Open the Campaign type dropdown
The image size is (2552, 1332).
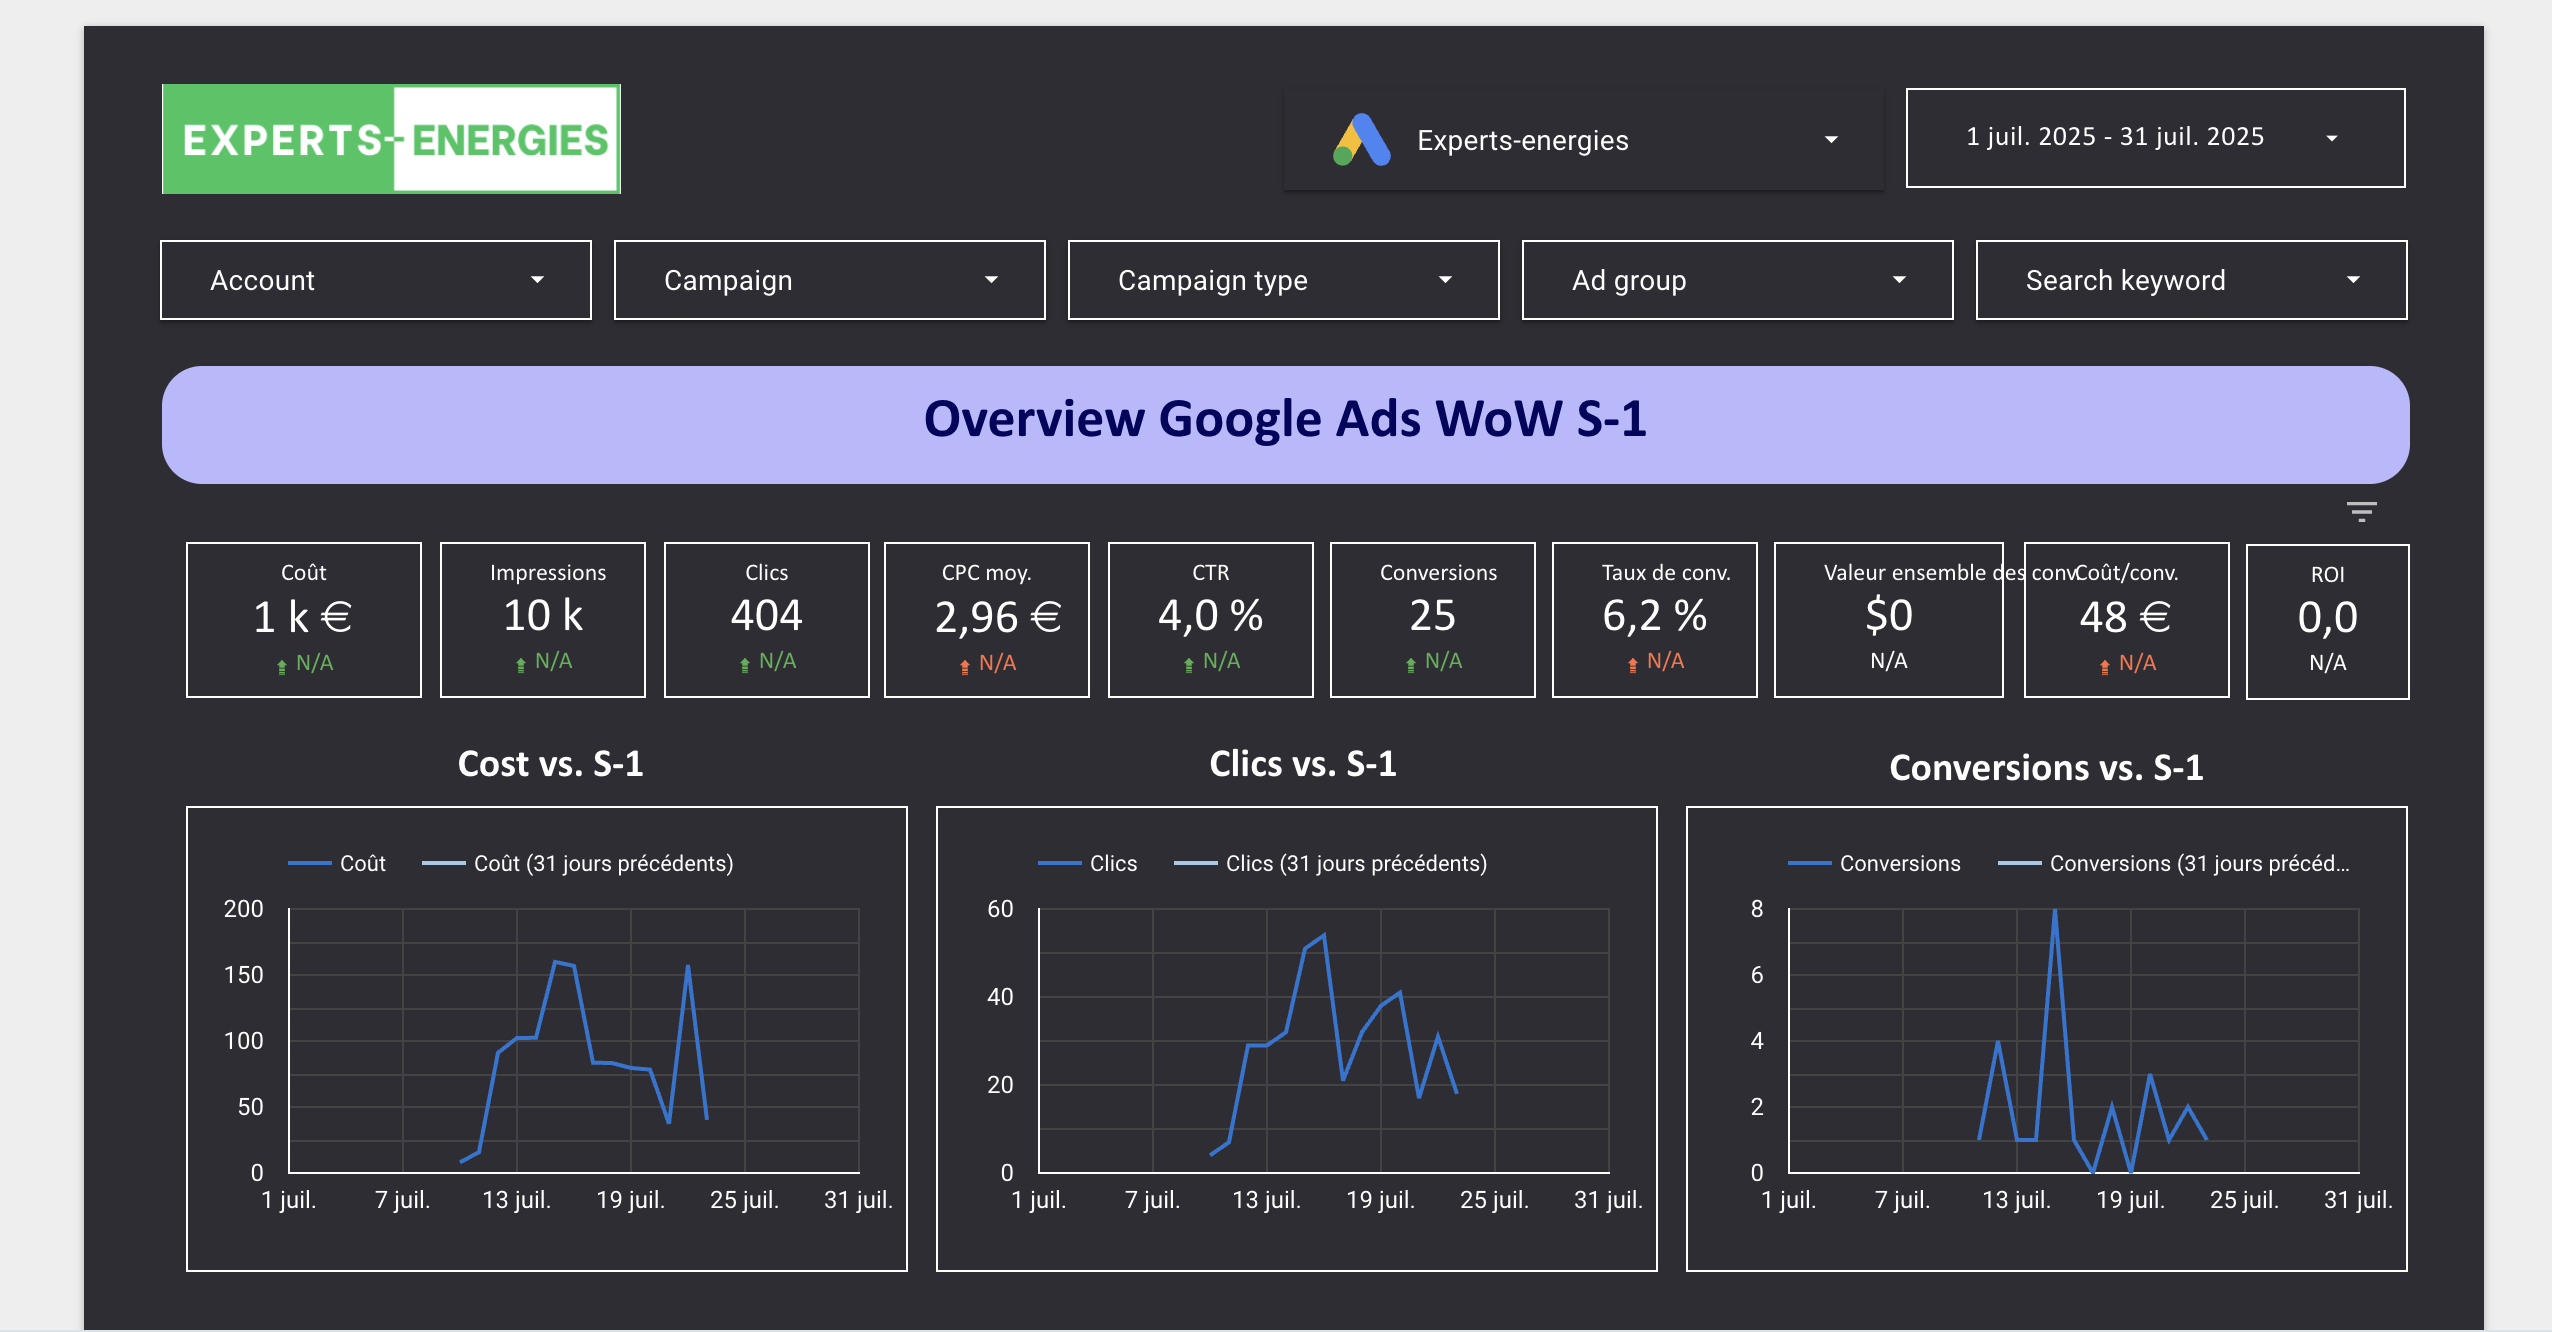1283,280
